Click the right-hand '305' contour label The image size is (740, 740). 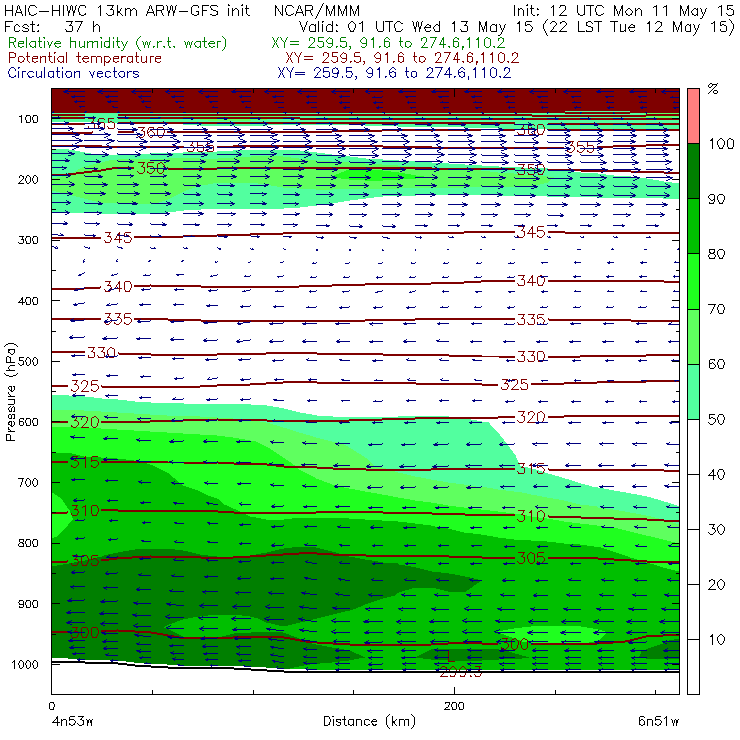point(531,558)
